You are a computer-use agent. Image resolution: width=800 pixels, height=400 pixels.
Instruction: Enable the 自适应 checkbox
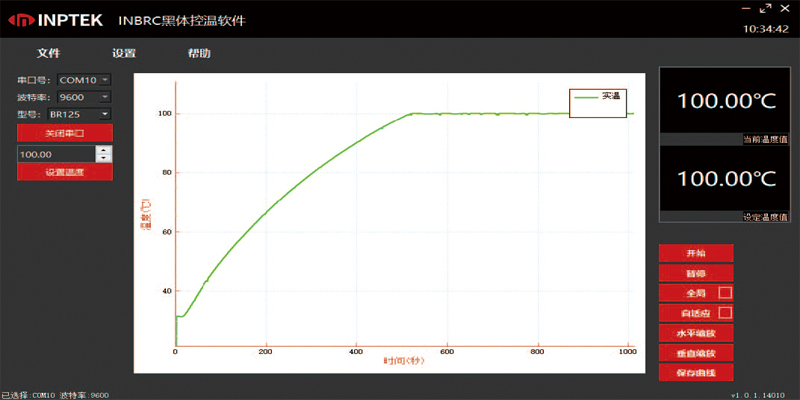tap(726, 313)
